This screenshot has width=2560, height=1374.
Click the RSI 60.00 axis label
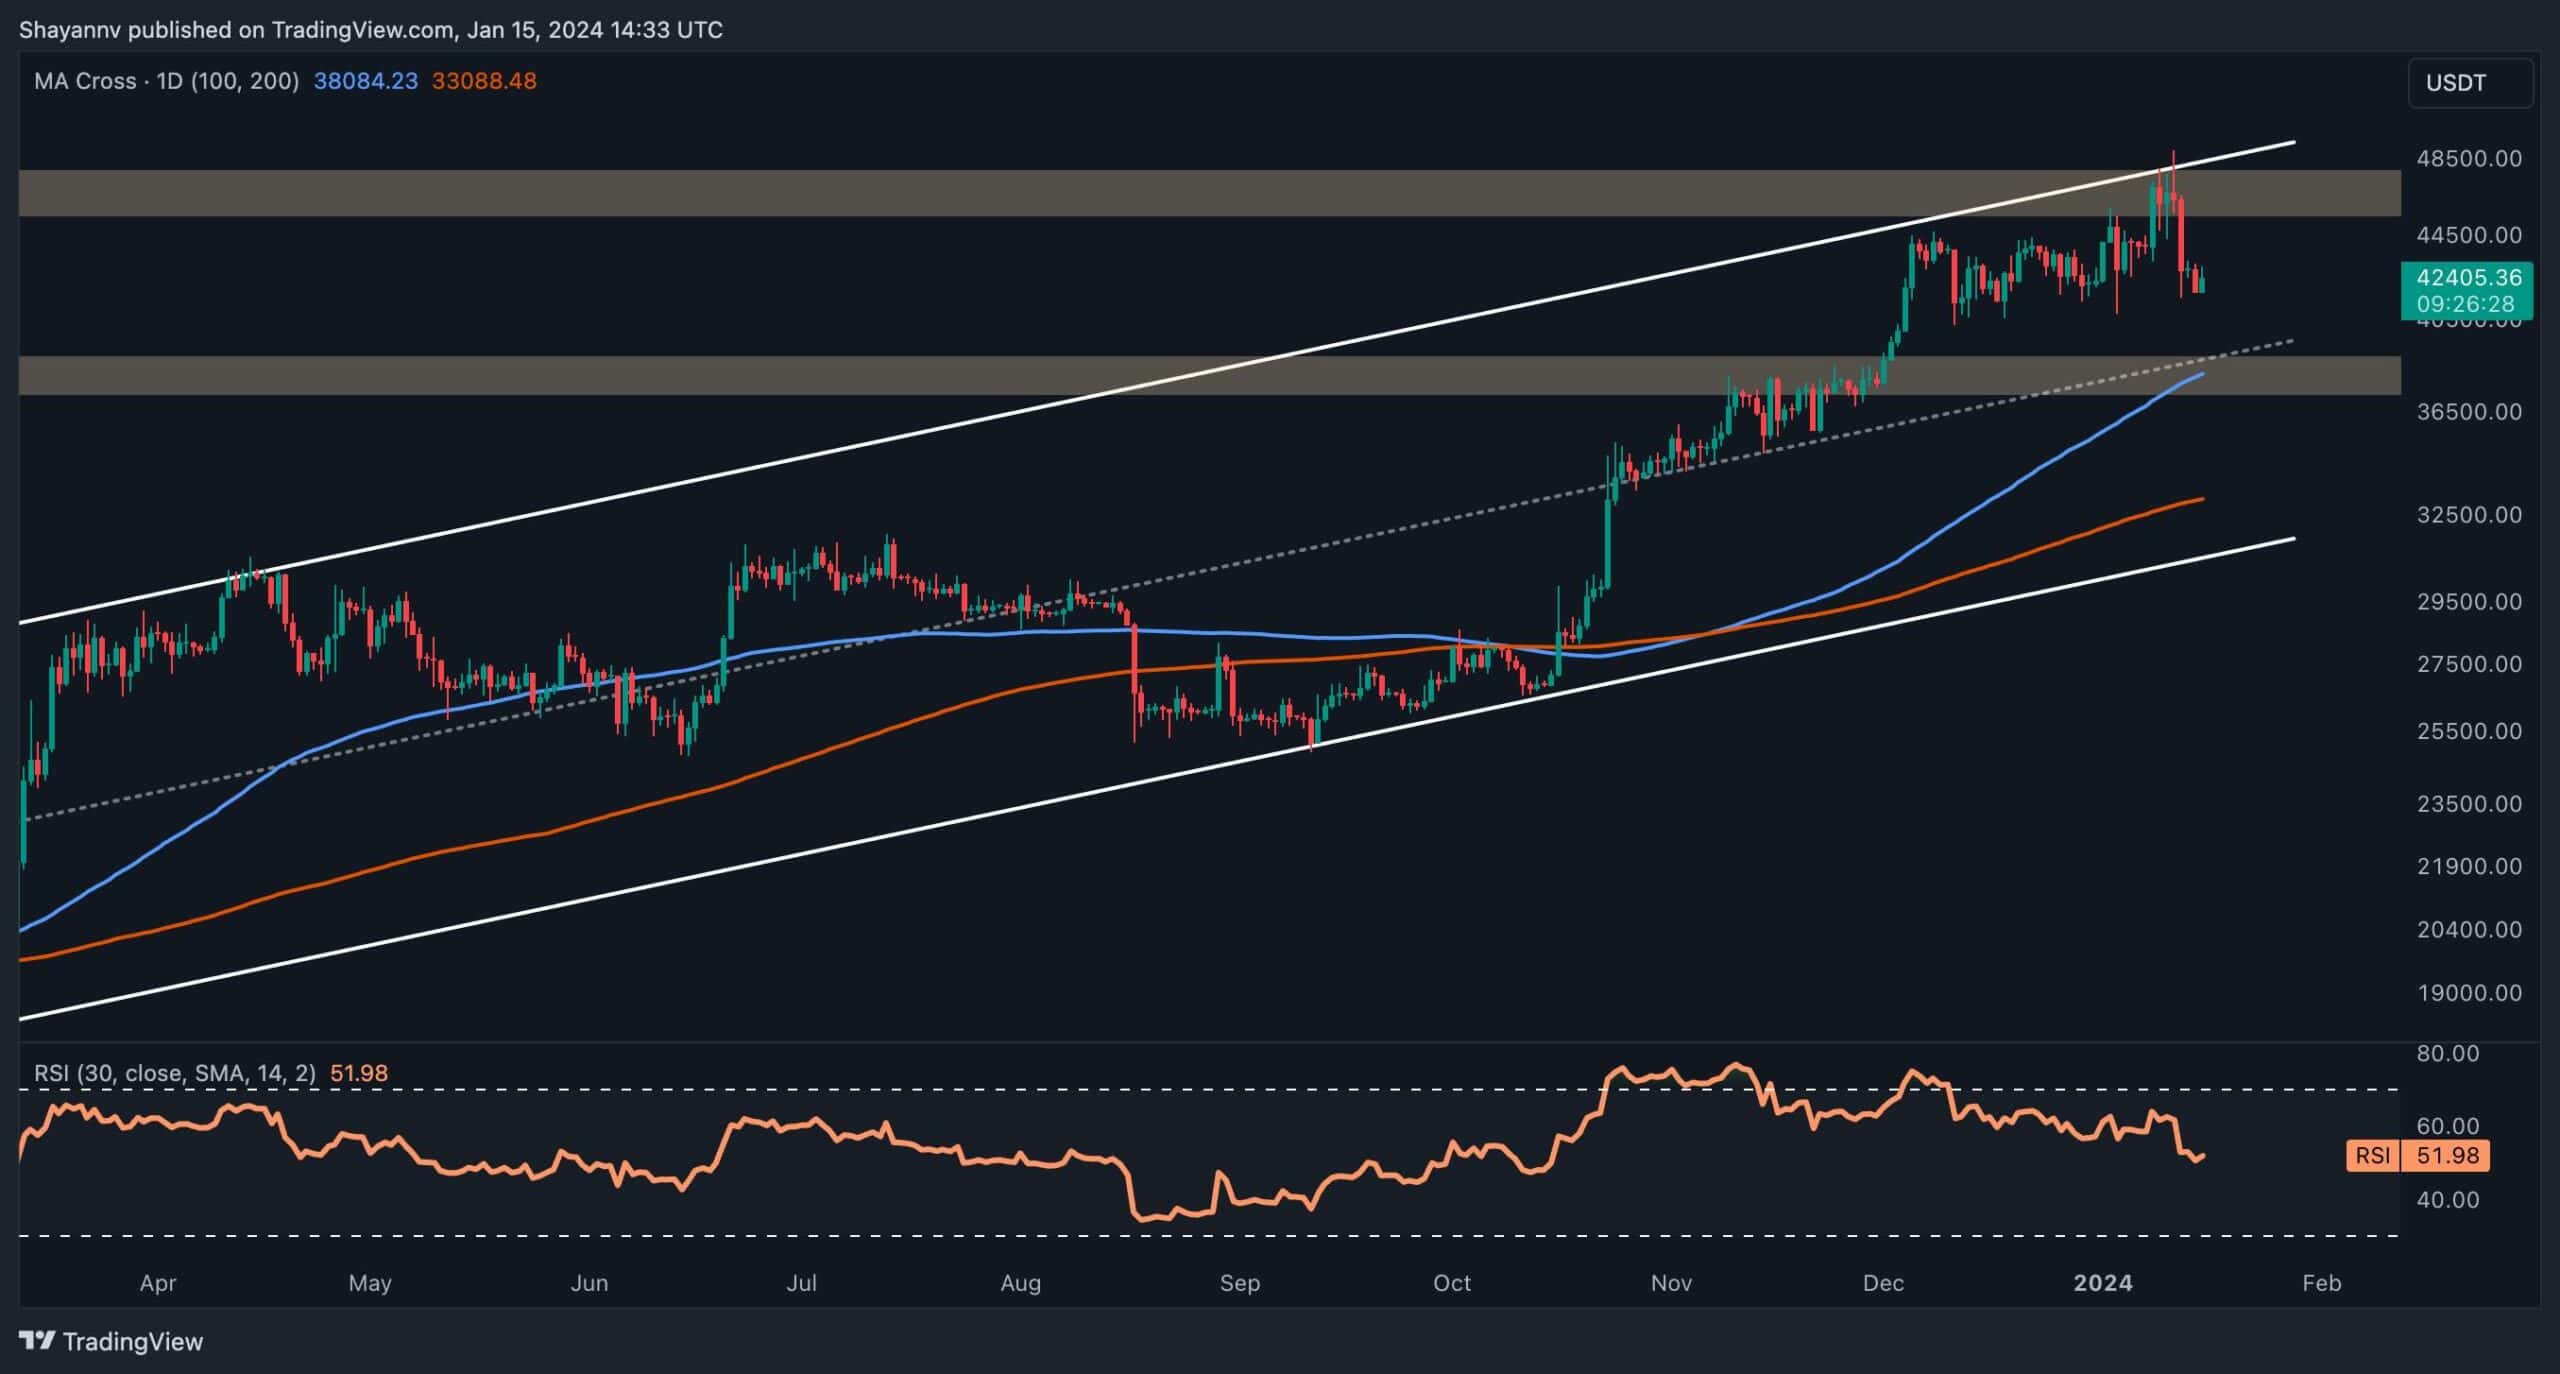2447,1126
